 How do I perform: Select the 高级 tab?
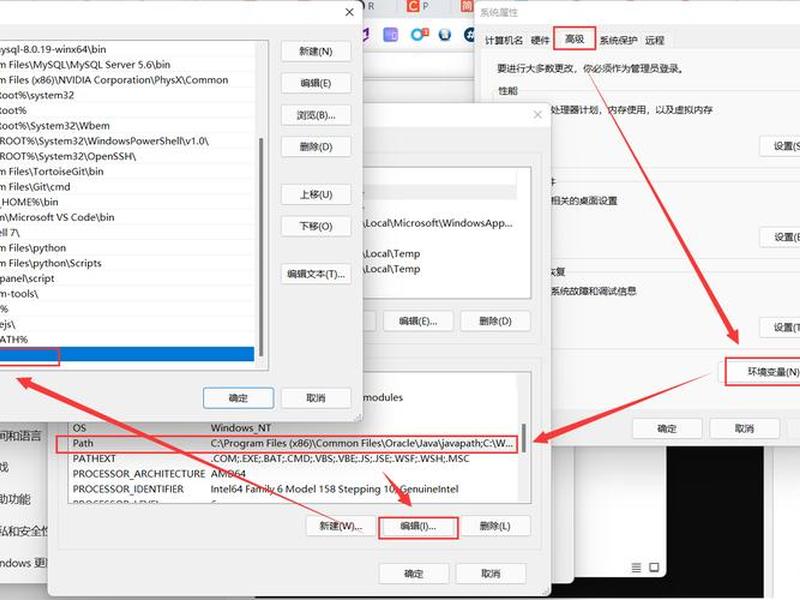point(574,39)
